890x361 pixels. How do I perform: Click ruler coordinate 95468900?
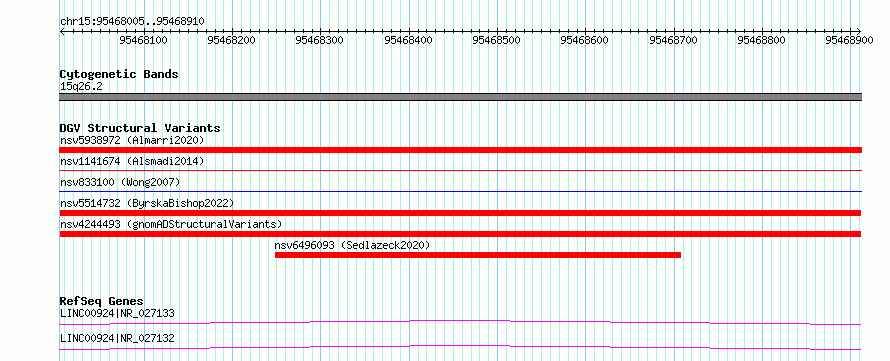[849, 40]
